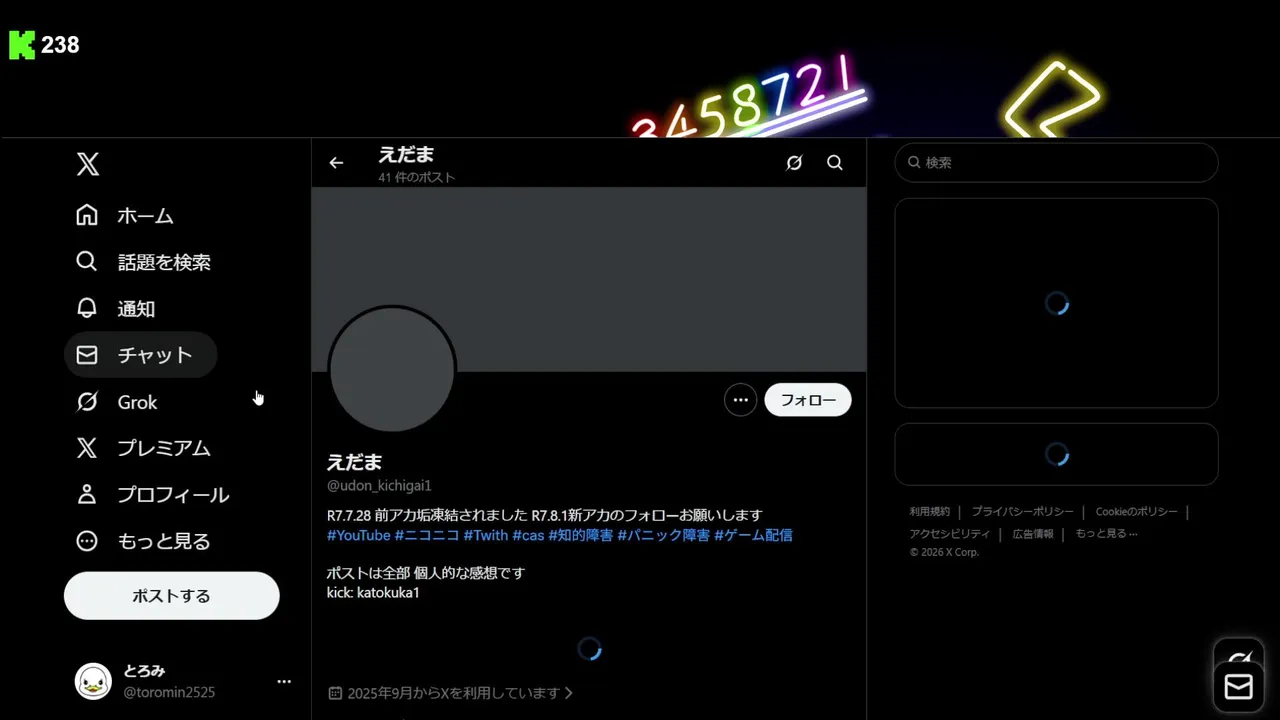Open アクセシビリティ footer link

(950, 534)
